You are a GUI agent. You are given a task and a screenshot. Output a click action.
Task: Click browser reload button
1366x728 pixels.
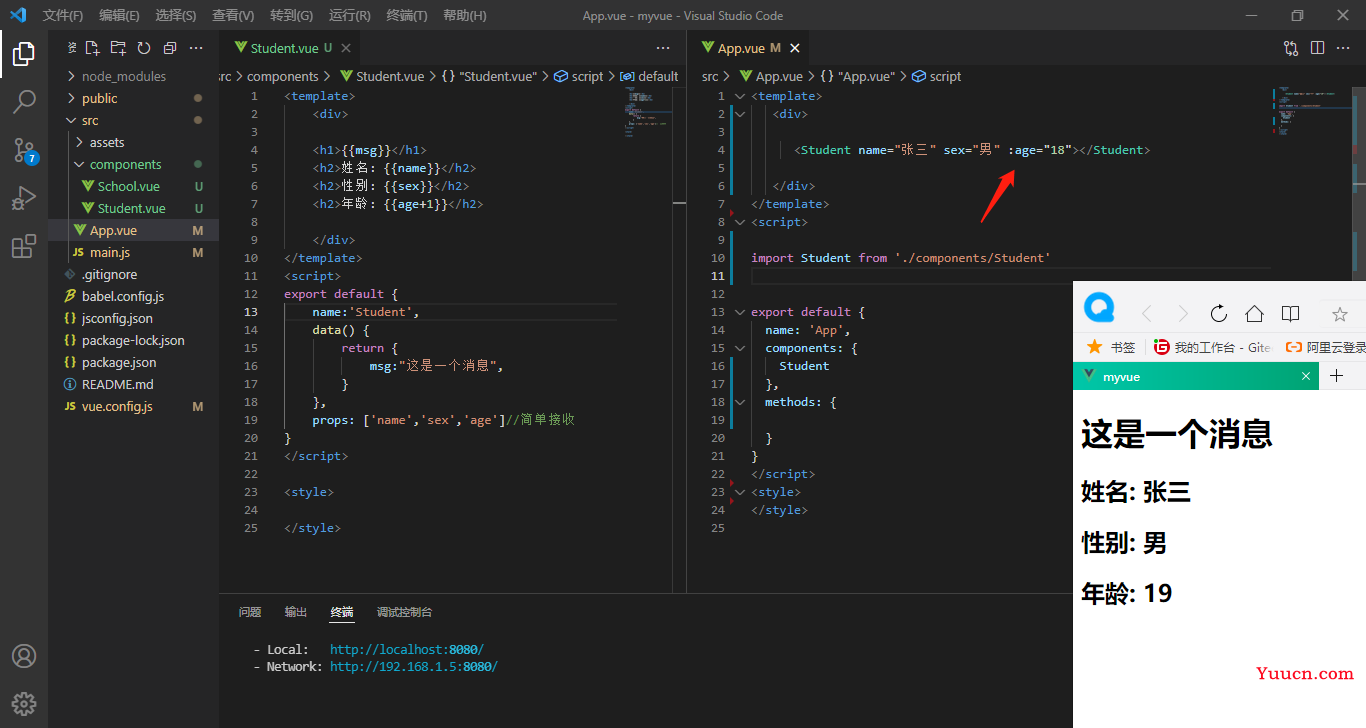coord(1218,314)
